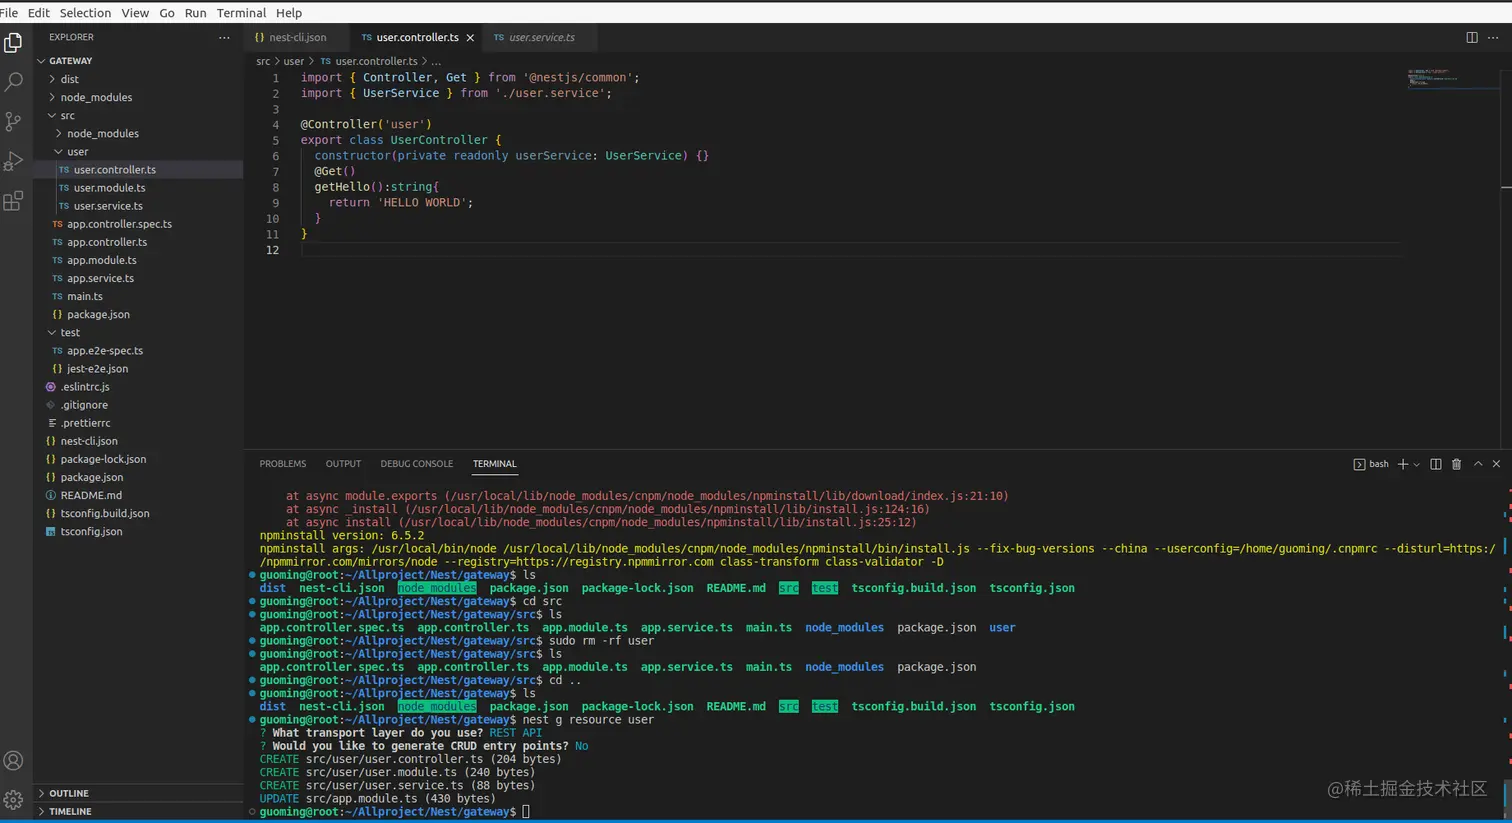Click the Split Editor icon
Image resolution: width=1512 pixels, height=823 pixels.
pos(1471,38)
